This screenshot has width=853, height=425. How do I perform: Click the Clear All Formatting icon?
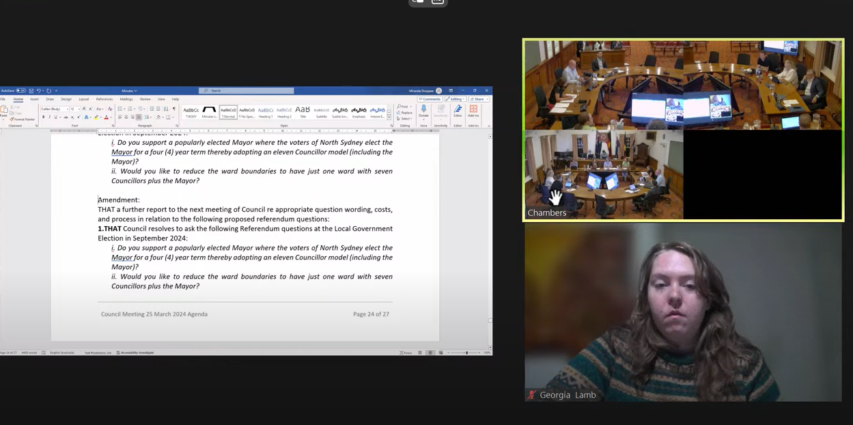tap(110, 109)
